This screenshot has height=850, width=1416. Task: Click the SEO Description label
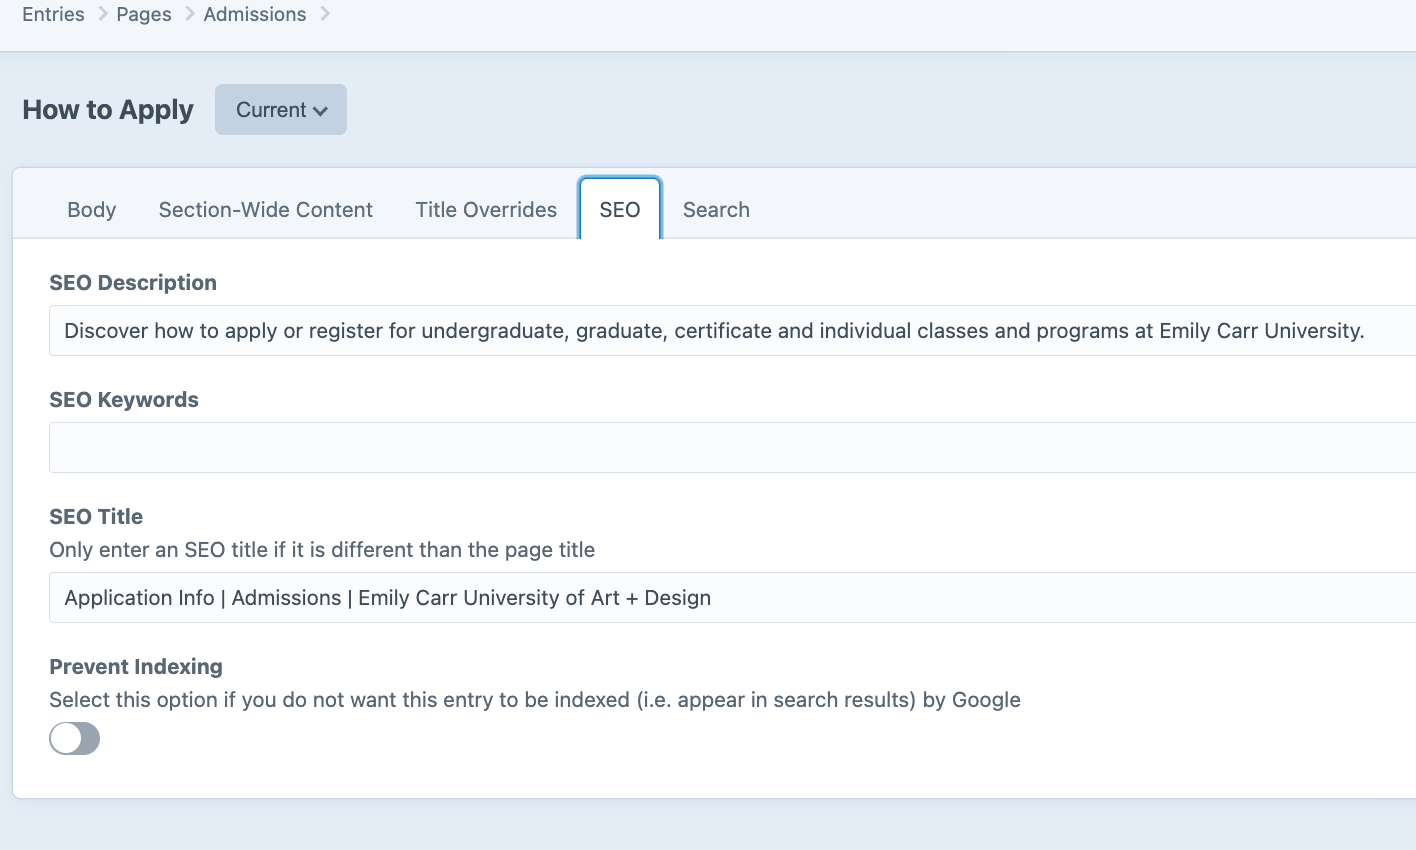(133, 283)
